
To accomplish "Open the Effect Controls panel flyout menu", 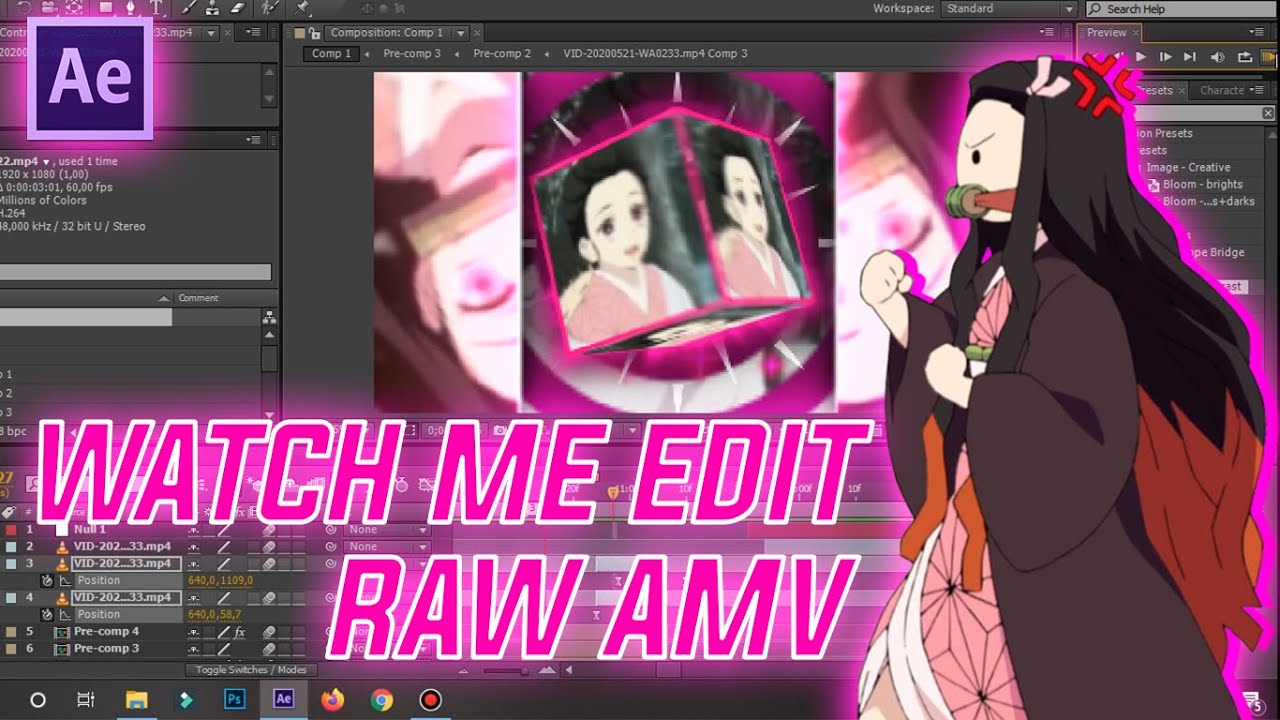I will (x=254, y=33).
